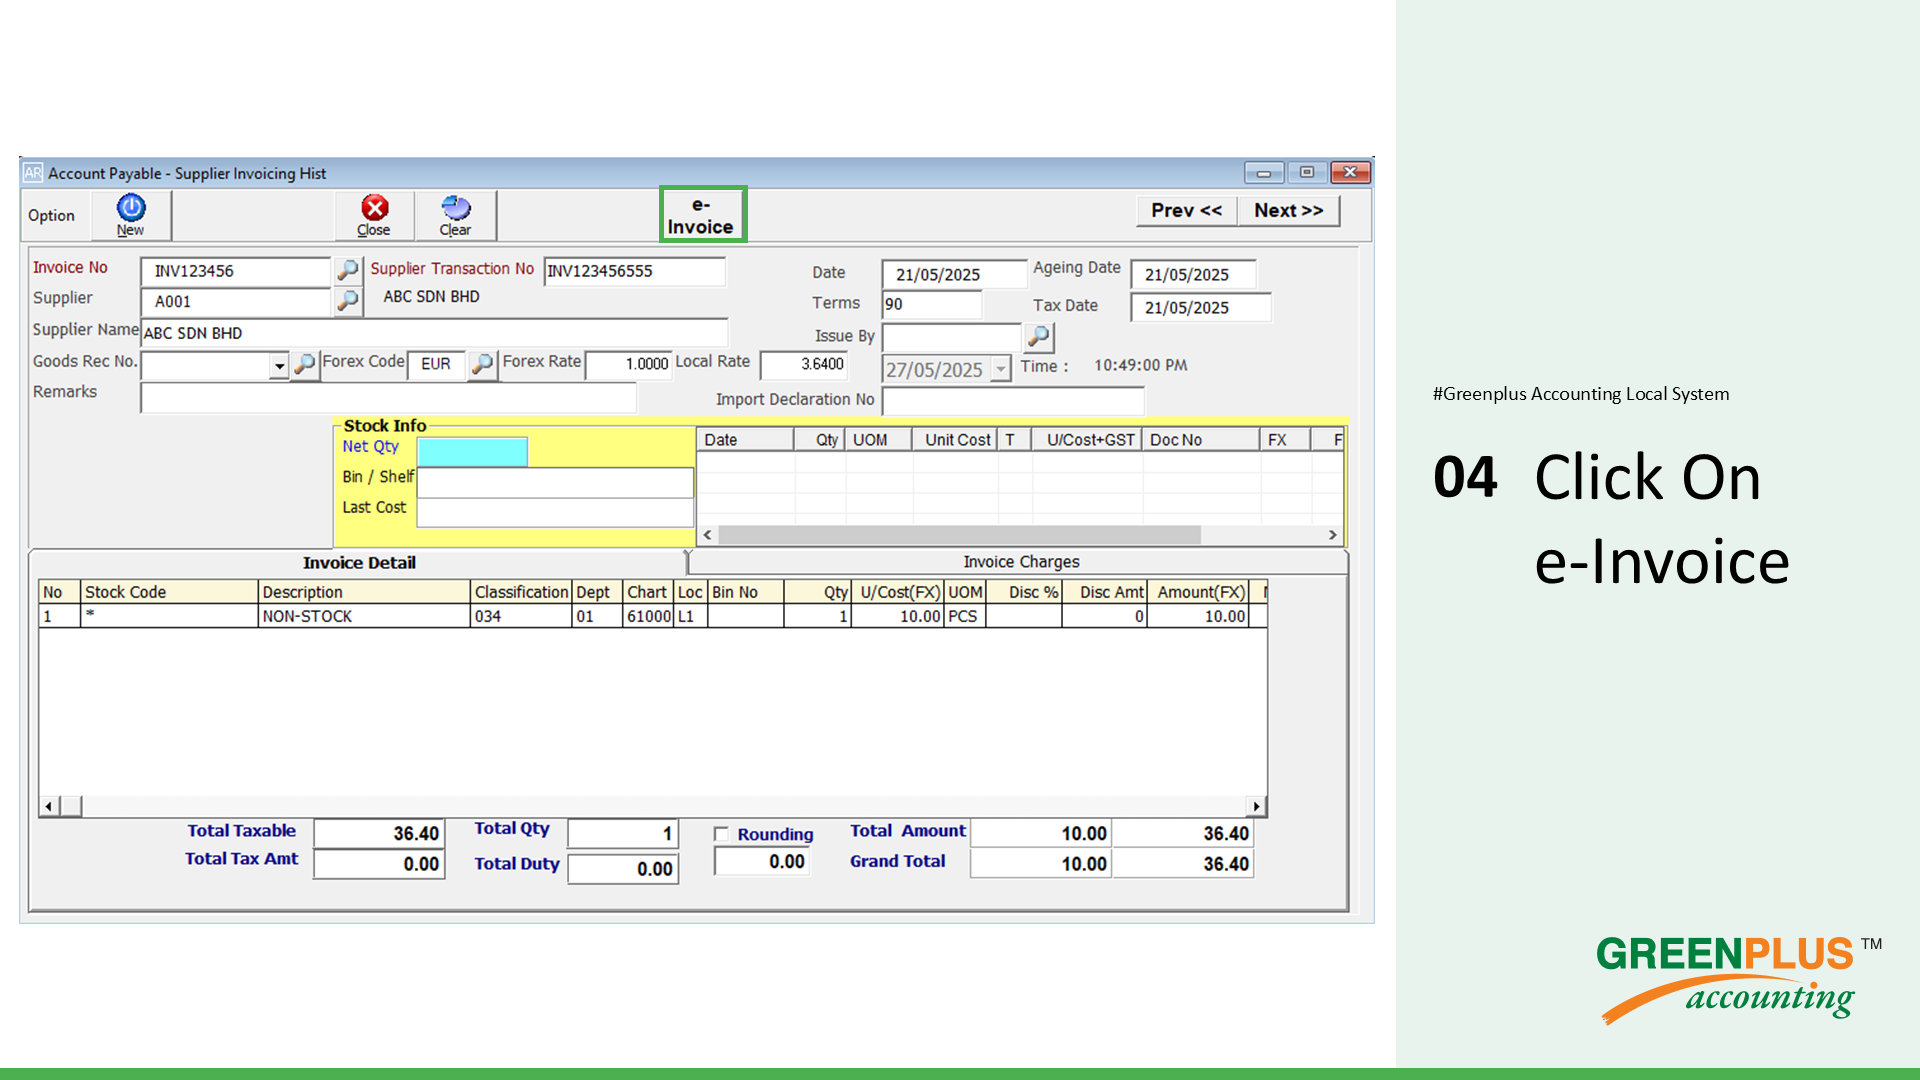Click the Bin / Shelf field
This screenshot has width=1920, height=1080.
(x=555, y=482)
